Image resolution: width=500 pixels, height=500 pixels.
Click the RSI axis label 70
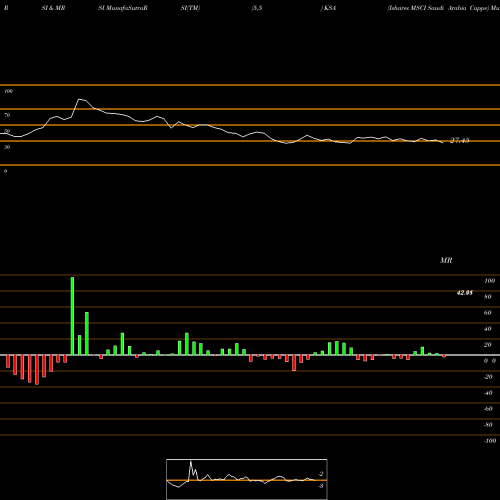(x=7, y=115)
